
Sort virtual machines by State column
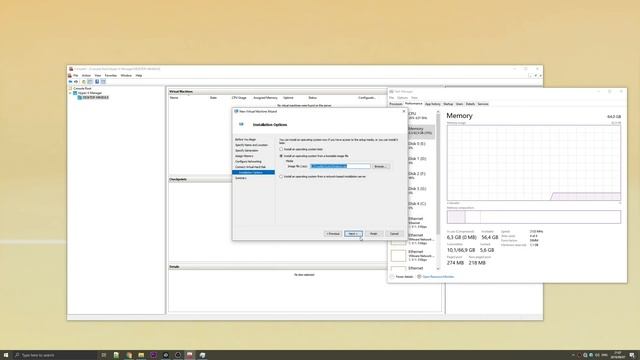213,98
